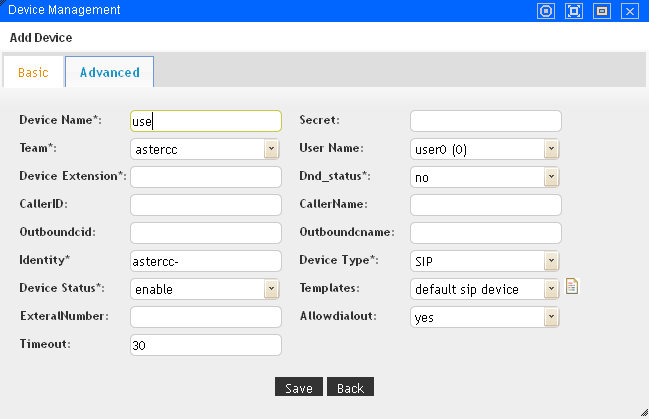Switch to the Advanced tab
This screenshot has height=419, width=649.
(110, 73)
